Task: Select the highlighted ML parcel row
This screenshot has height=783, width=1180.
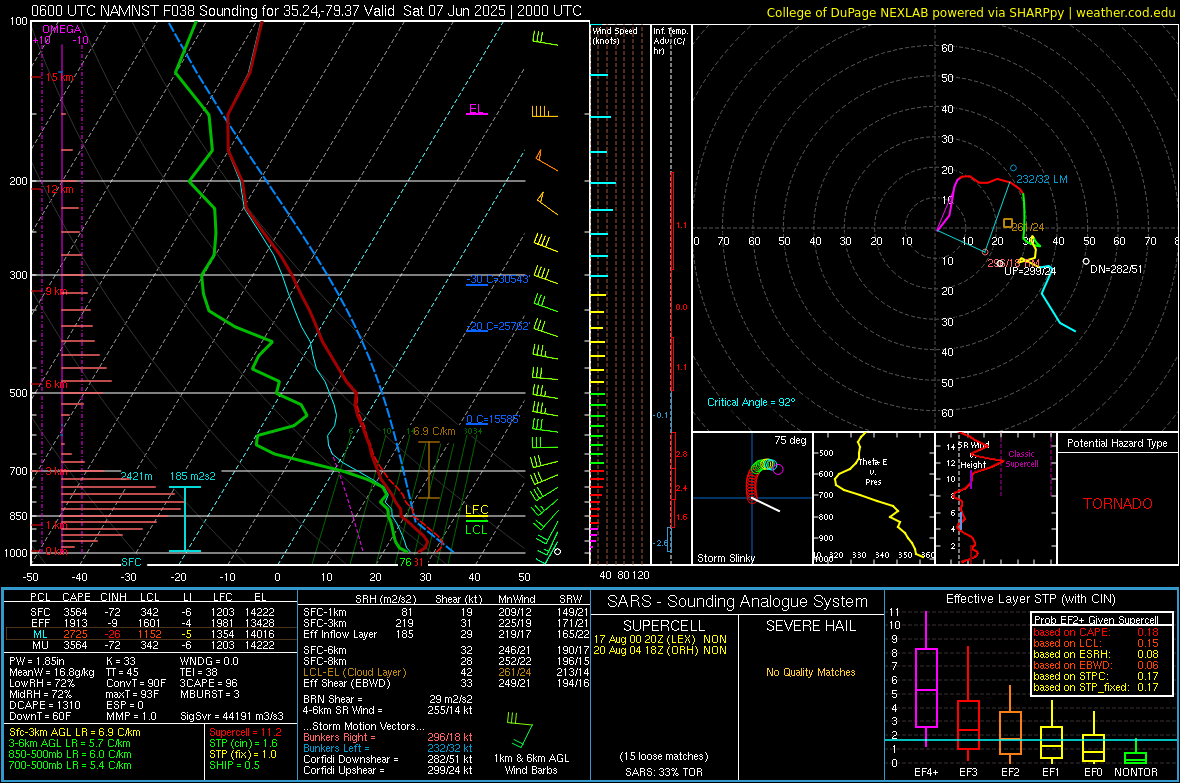Action: [150, 634]
